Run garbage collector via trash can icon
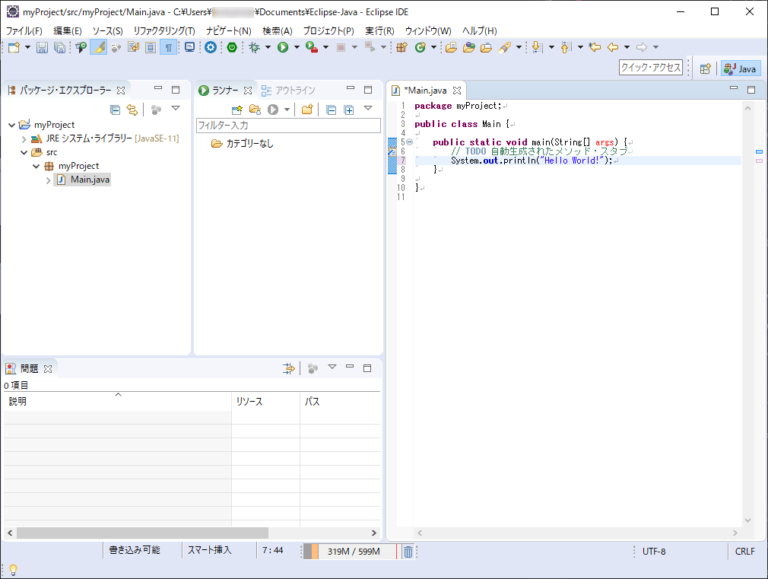The width and height of the screenshot is (768, 579). pyautogui.click(x=408, y=551)
